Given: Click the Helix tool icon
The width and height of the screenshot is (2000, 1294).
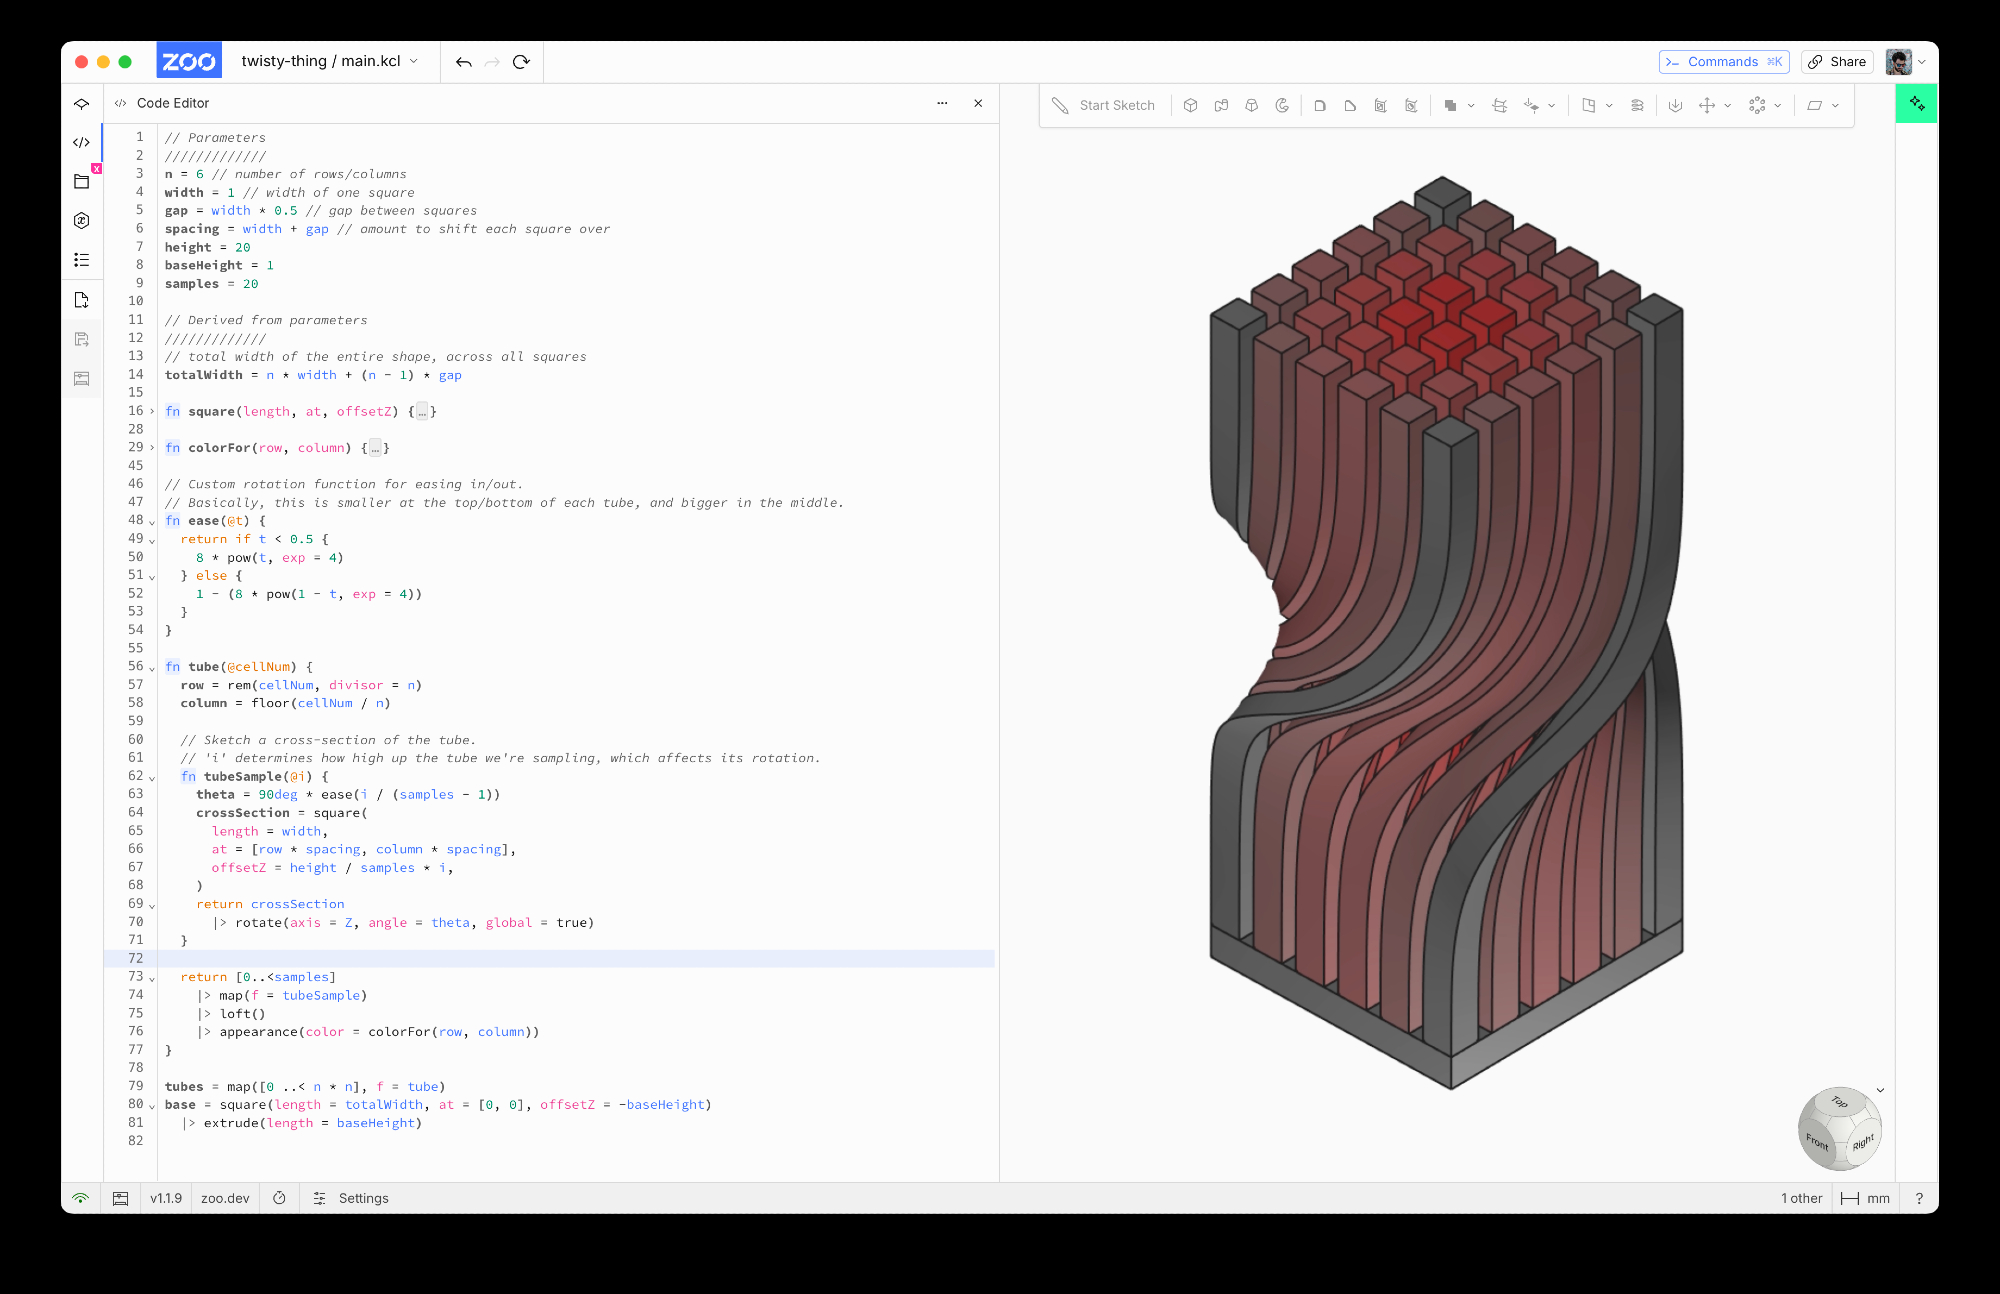Looking at the screenshot, I should pyautogui.click(x=1637, y=105).
